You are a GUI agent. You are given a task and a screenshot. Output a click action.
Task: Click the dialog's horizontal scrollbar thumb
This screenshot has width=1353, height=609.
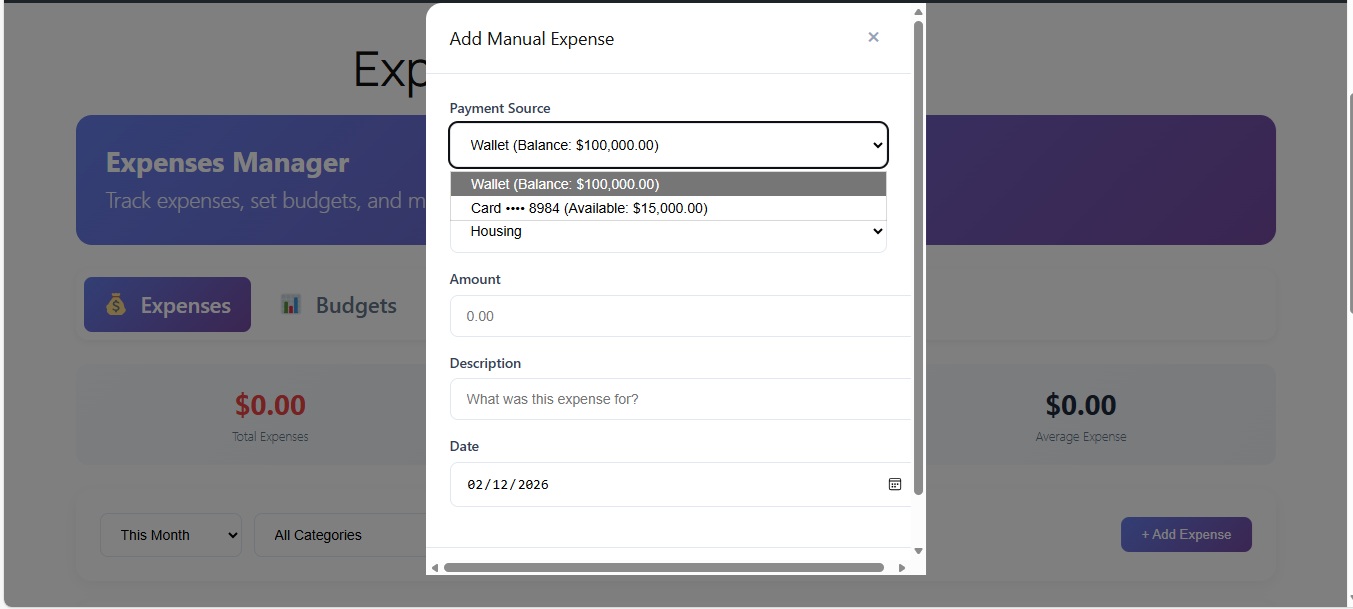point(664,568)
